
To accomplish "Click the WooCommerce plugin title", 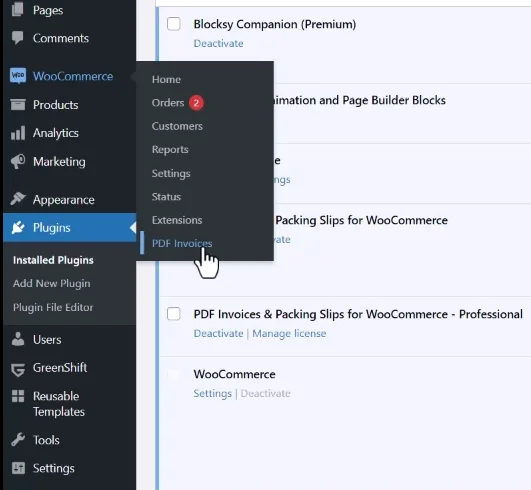I will 234,374.
